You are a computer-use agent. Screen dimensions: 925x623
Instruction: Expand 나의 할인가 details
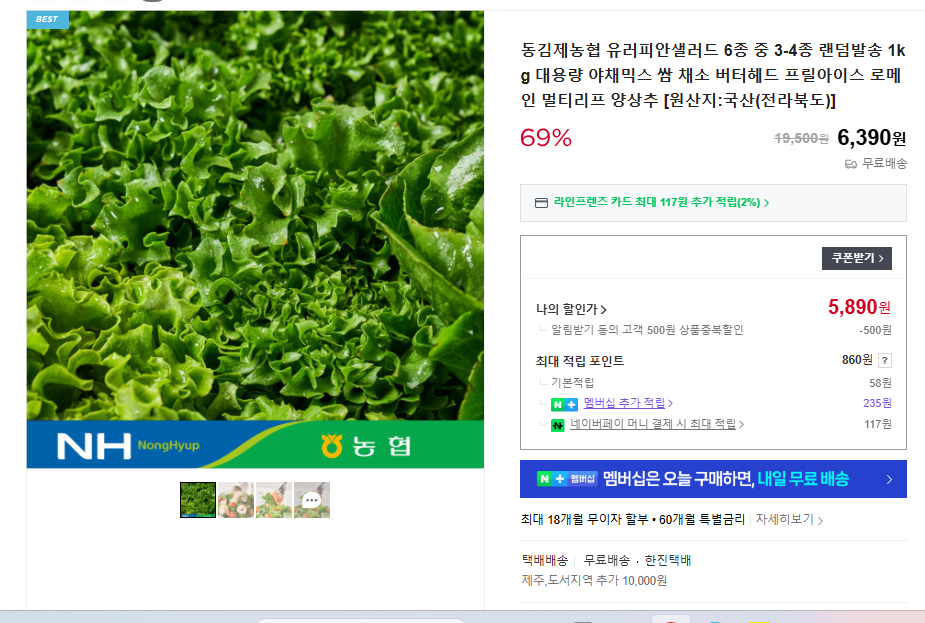click(x=571, y=310)
